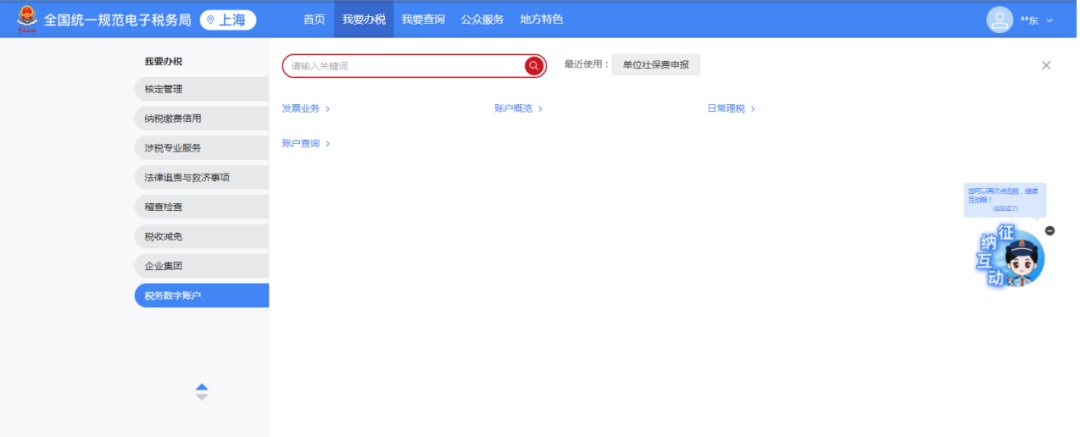Image resolution: width=1080 pixels, height=437 pixels.
Task: Close the menu panel with X
Action: pyautogui.click(x=1046, y=66)
